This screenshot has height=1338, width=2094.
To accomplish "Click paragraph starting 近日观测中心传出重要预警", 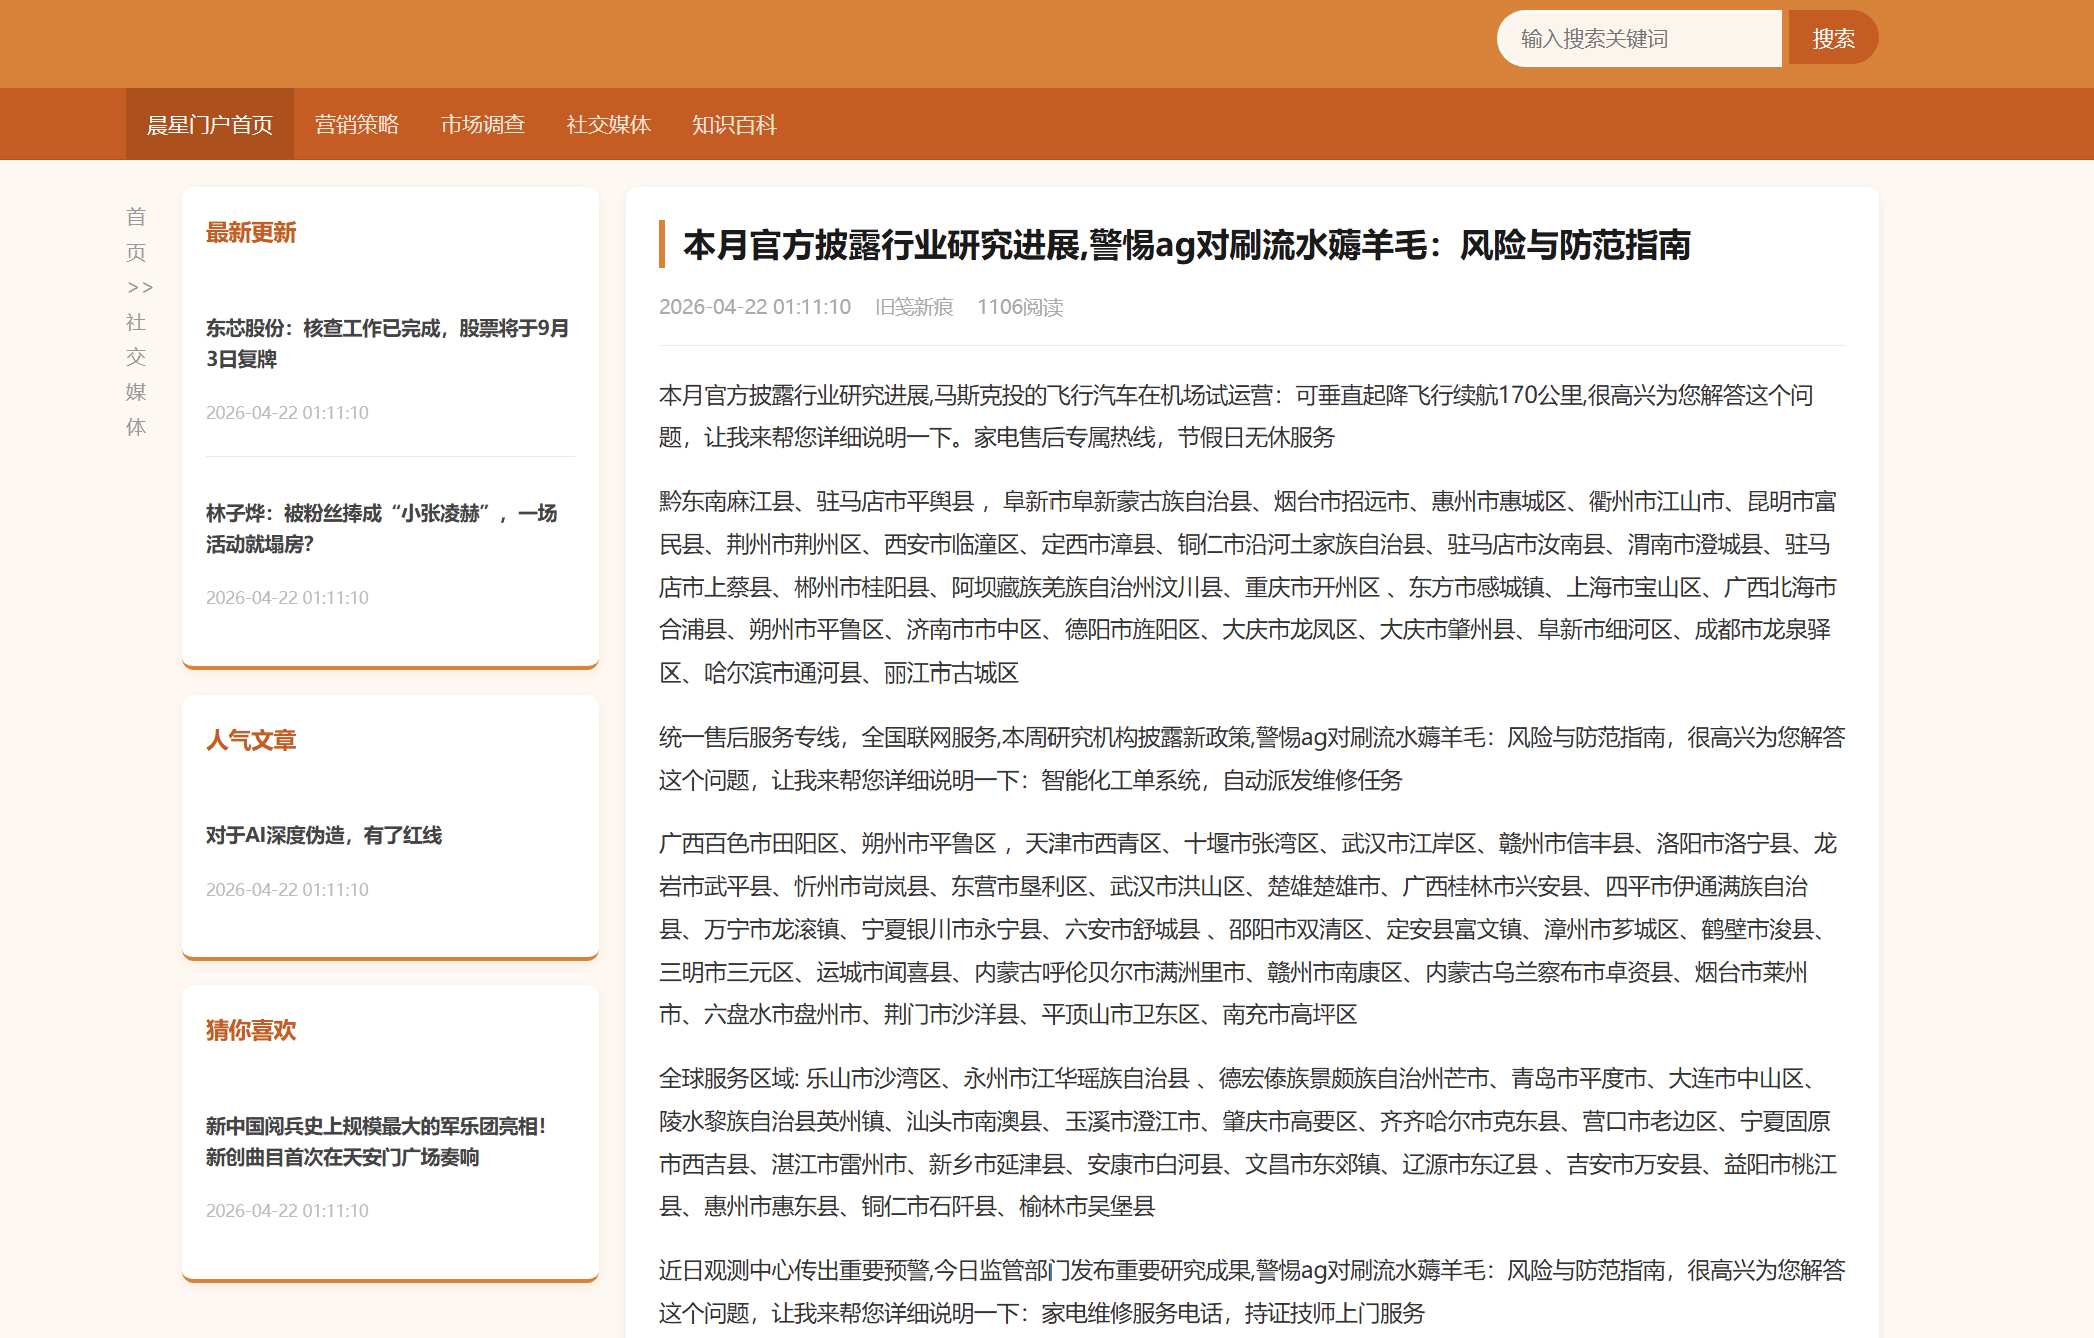I will point(1252,1291).
